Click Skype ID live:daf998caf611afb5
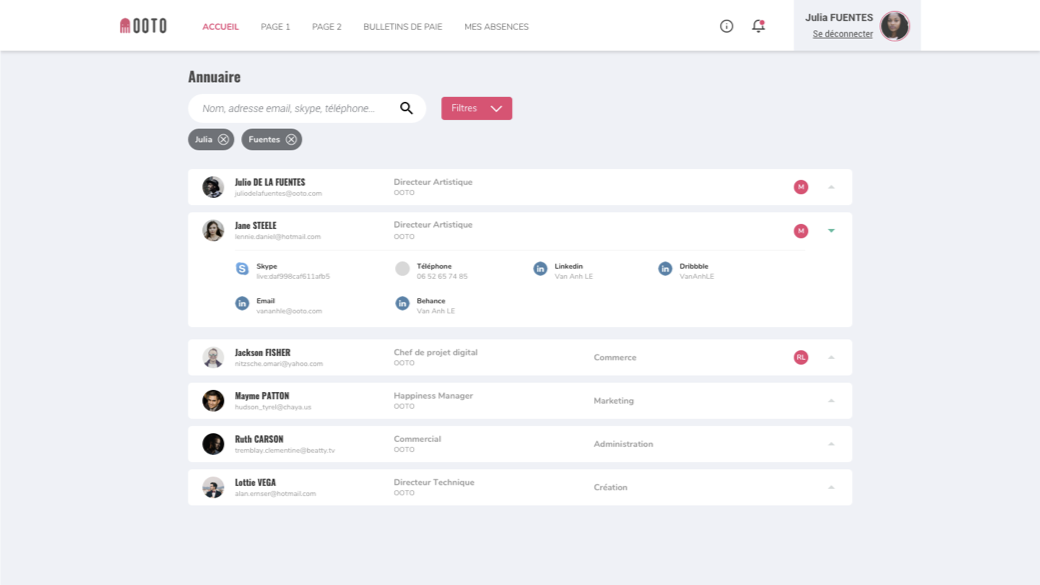 click(292, 277)
